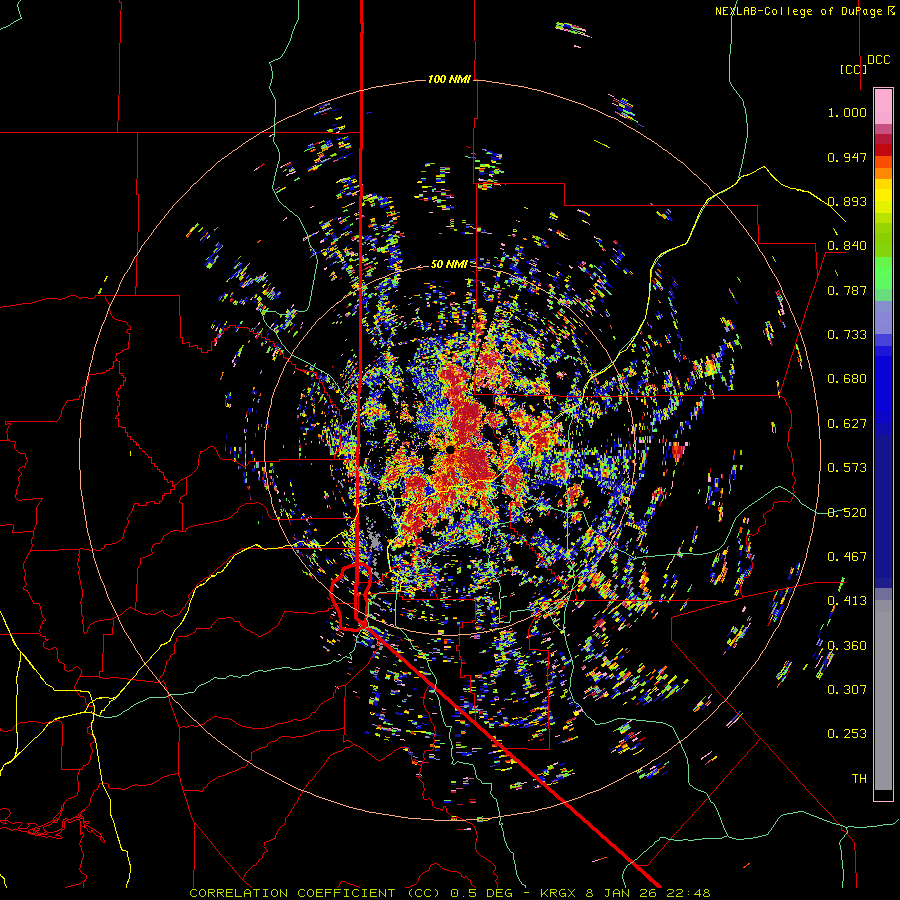Click the 0.787 scale value
Image resolution: width=900 pixels, height=900 pixels.
[847, 290]
